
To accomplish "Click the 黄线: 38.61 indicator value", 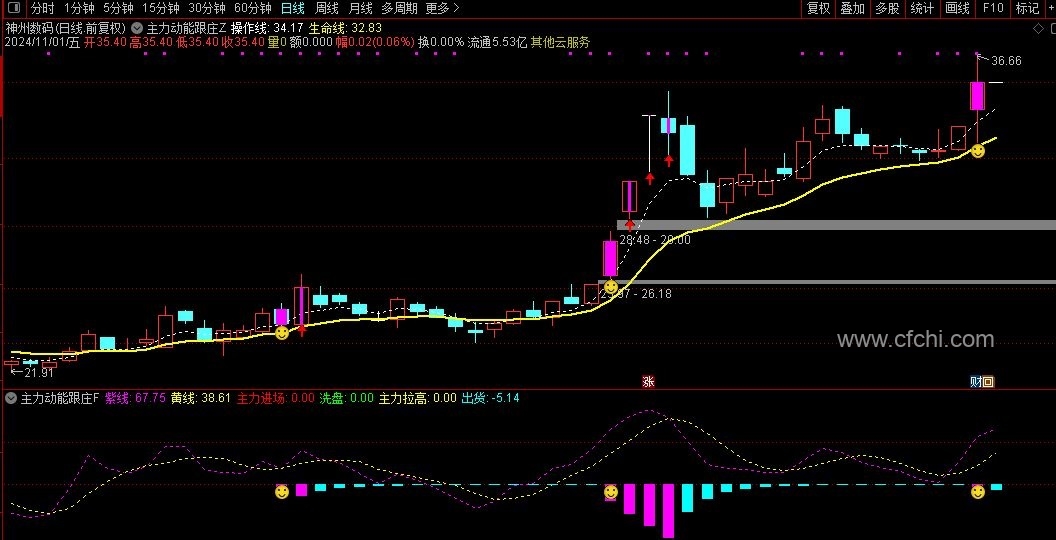I will pyautogui.click(x=201, y=398).
